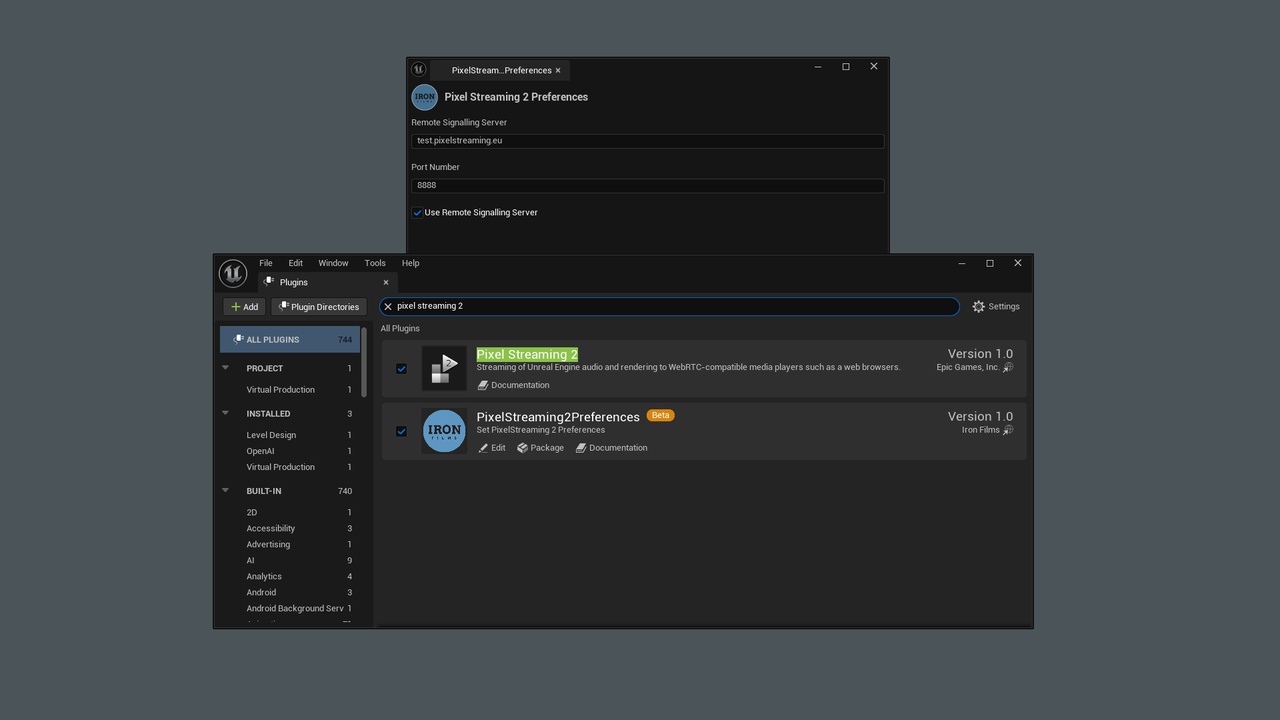1280x720 pixels.
Task: Click the Port Number field
Action: [x=648, y=185]
